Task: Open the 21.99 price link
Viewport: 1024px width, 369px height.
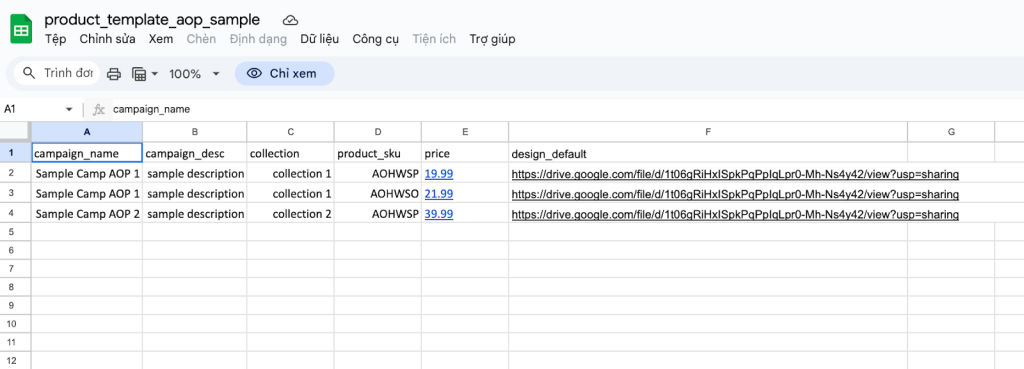Action: 439,194
